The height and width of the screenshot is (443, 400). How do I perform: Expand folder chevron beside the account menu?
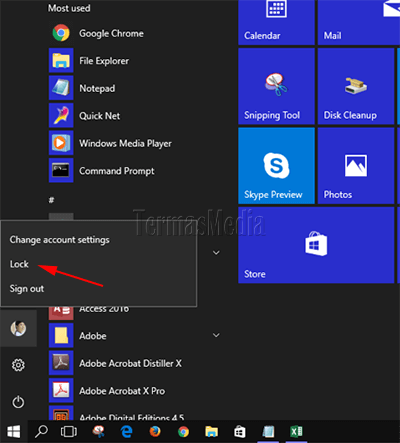coord(216,253)
